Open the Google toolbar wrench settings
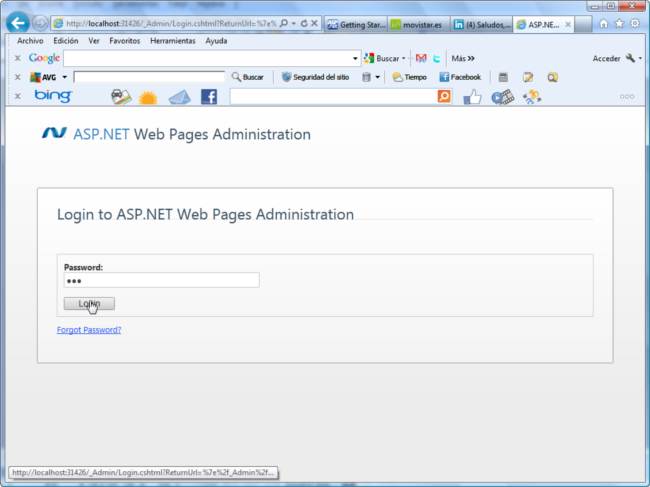 631,58
